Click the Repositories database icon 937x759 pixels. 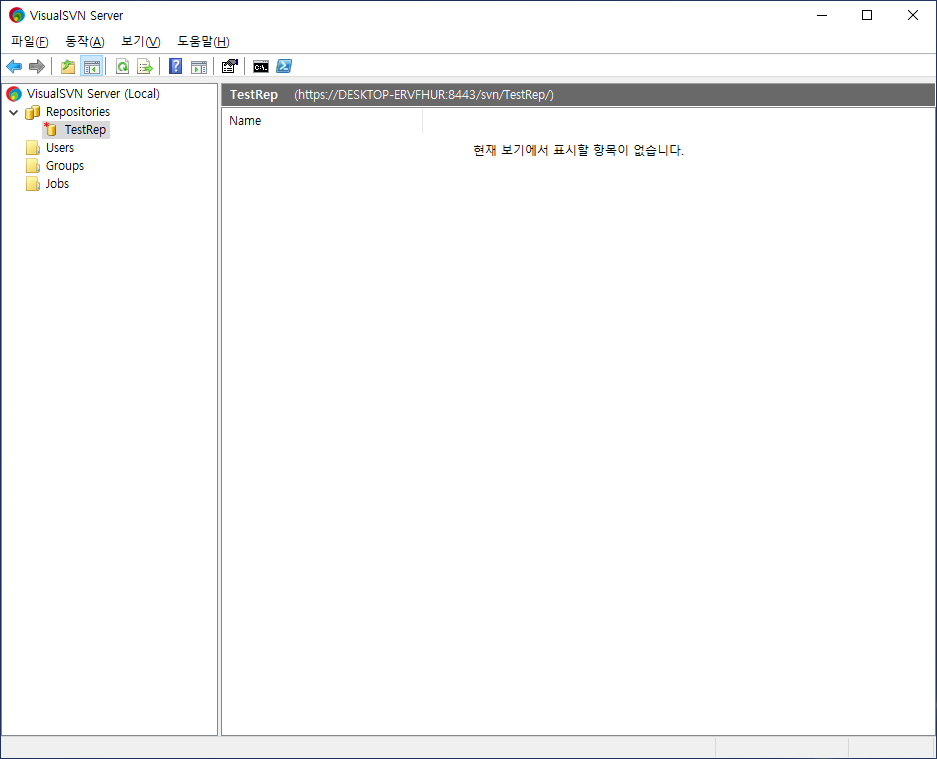coord(33,112)
